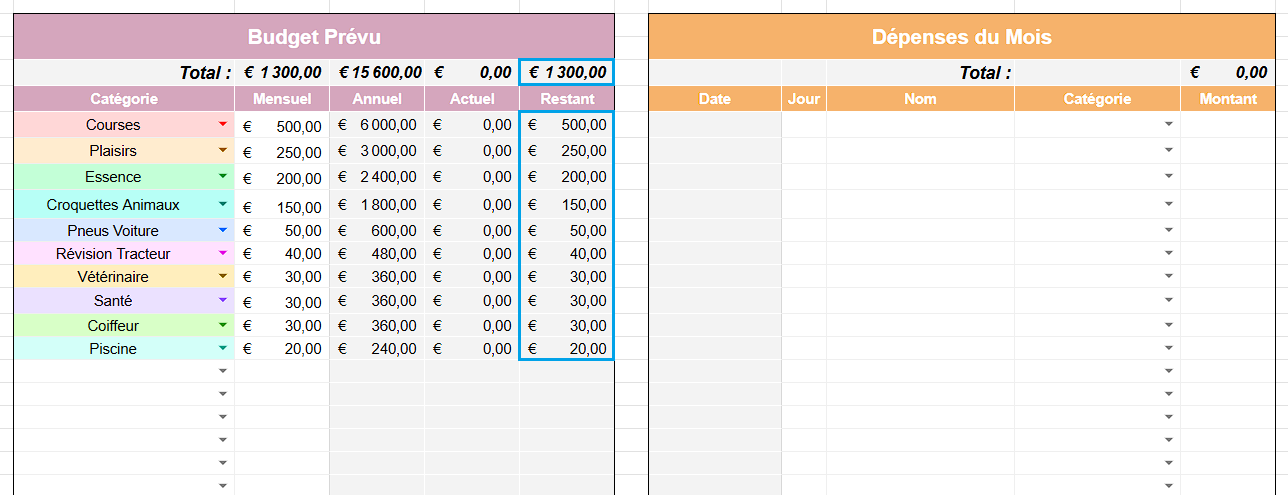Click the Budget Prévu title cell
This screenshot has height=495, width=1288.
pyautogui.click(x=314, y=37)
